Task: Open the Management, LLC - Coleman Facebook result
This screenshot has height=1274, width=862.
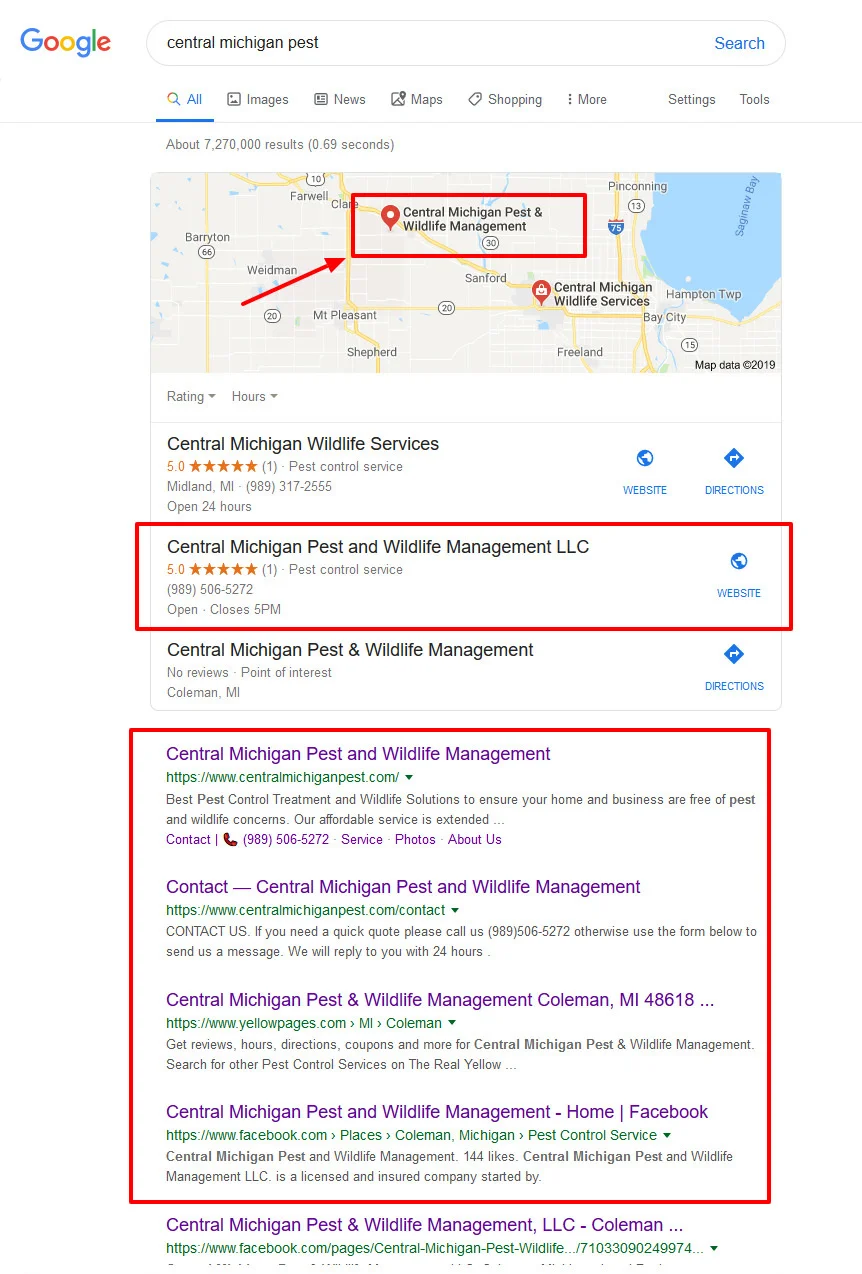Action: [425, 1225]
